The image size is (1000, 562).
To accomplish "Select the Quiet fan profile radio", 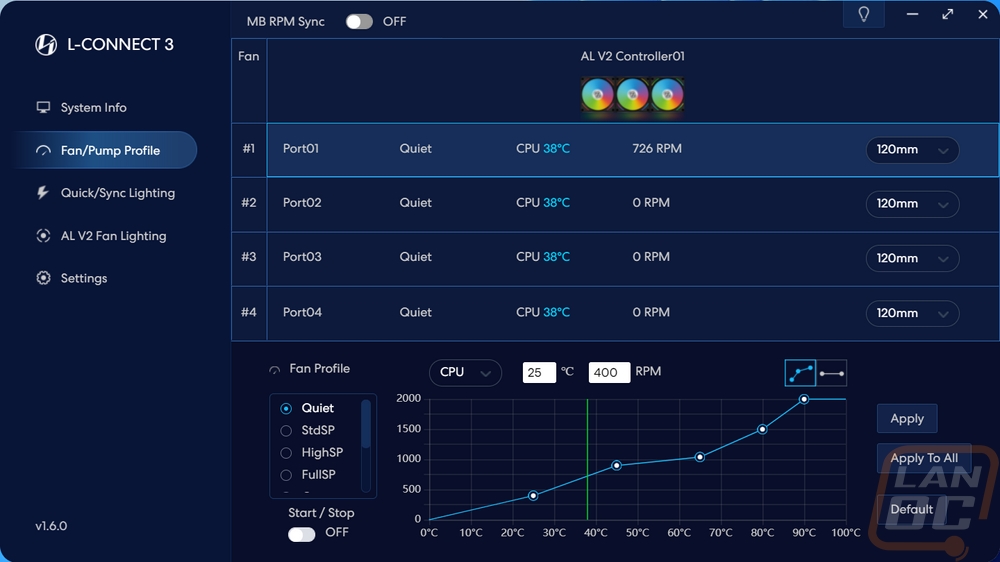I will (286, 408).
